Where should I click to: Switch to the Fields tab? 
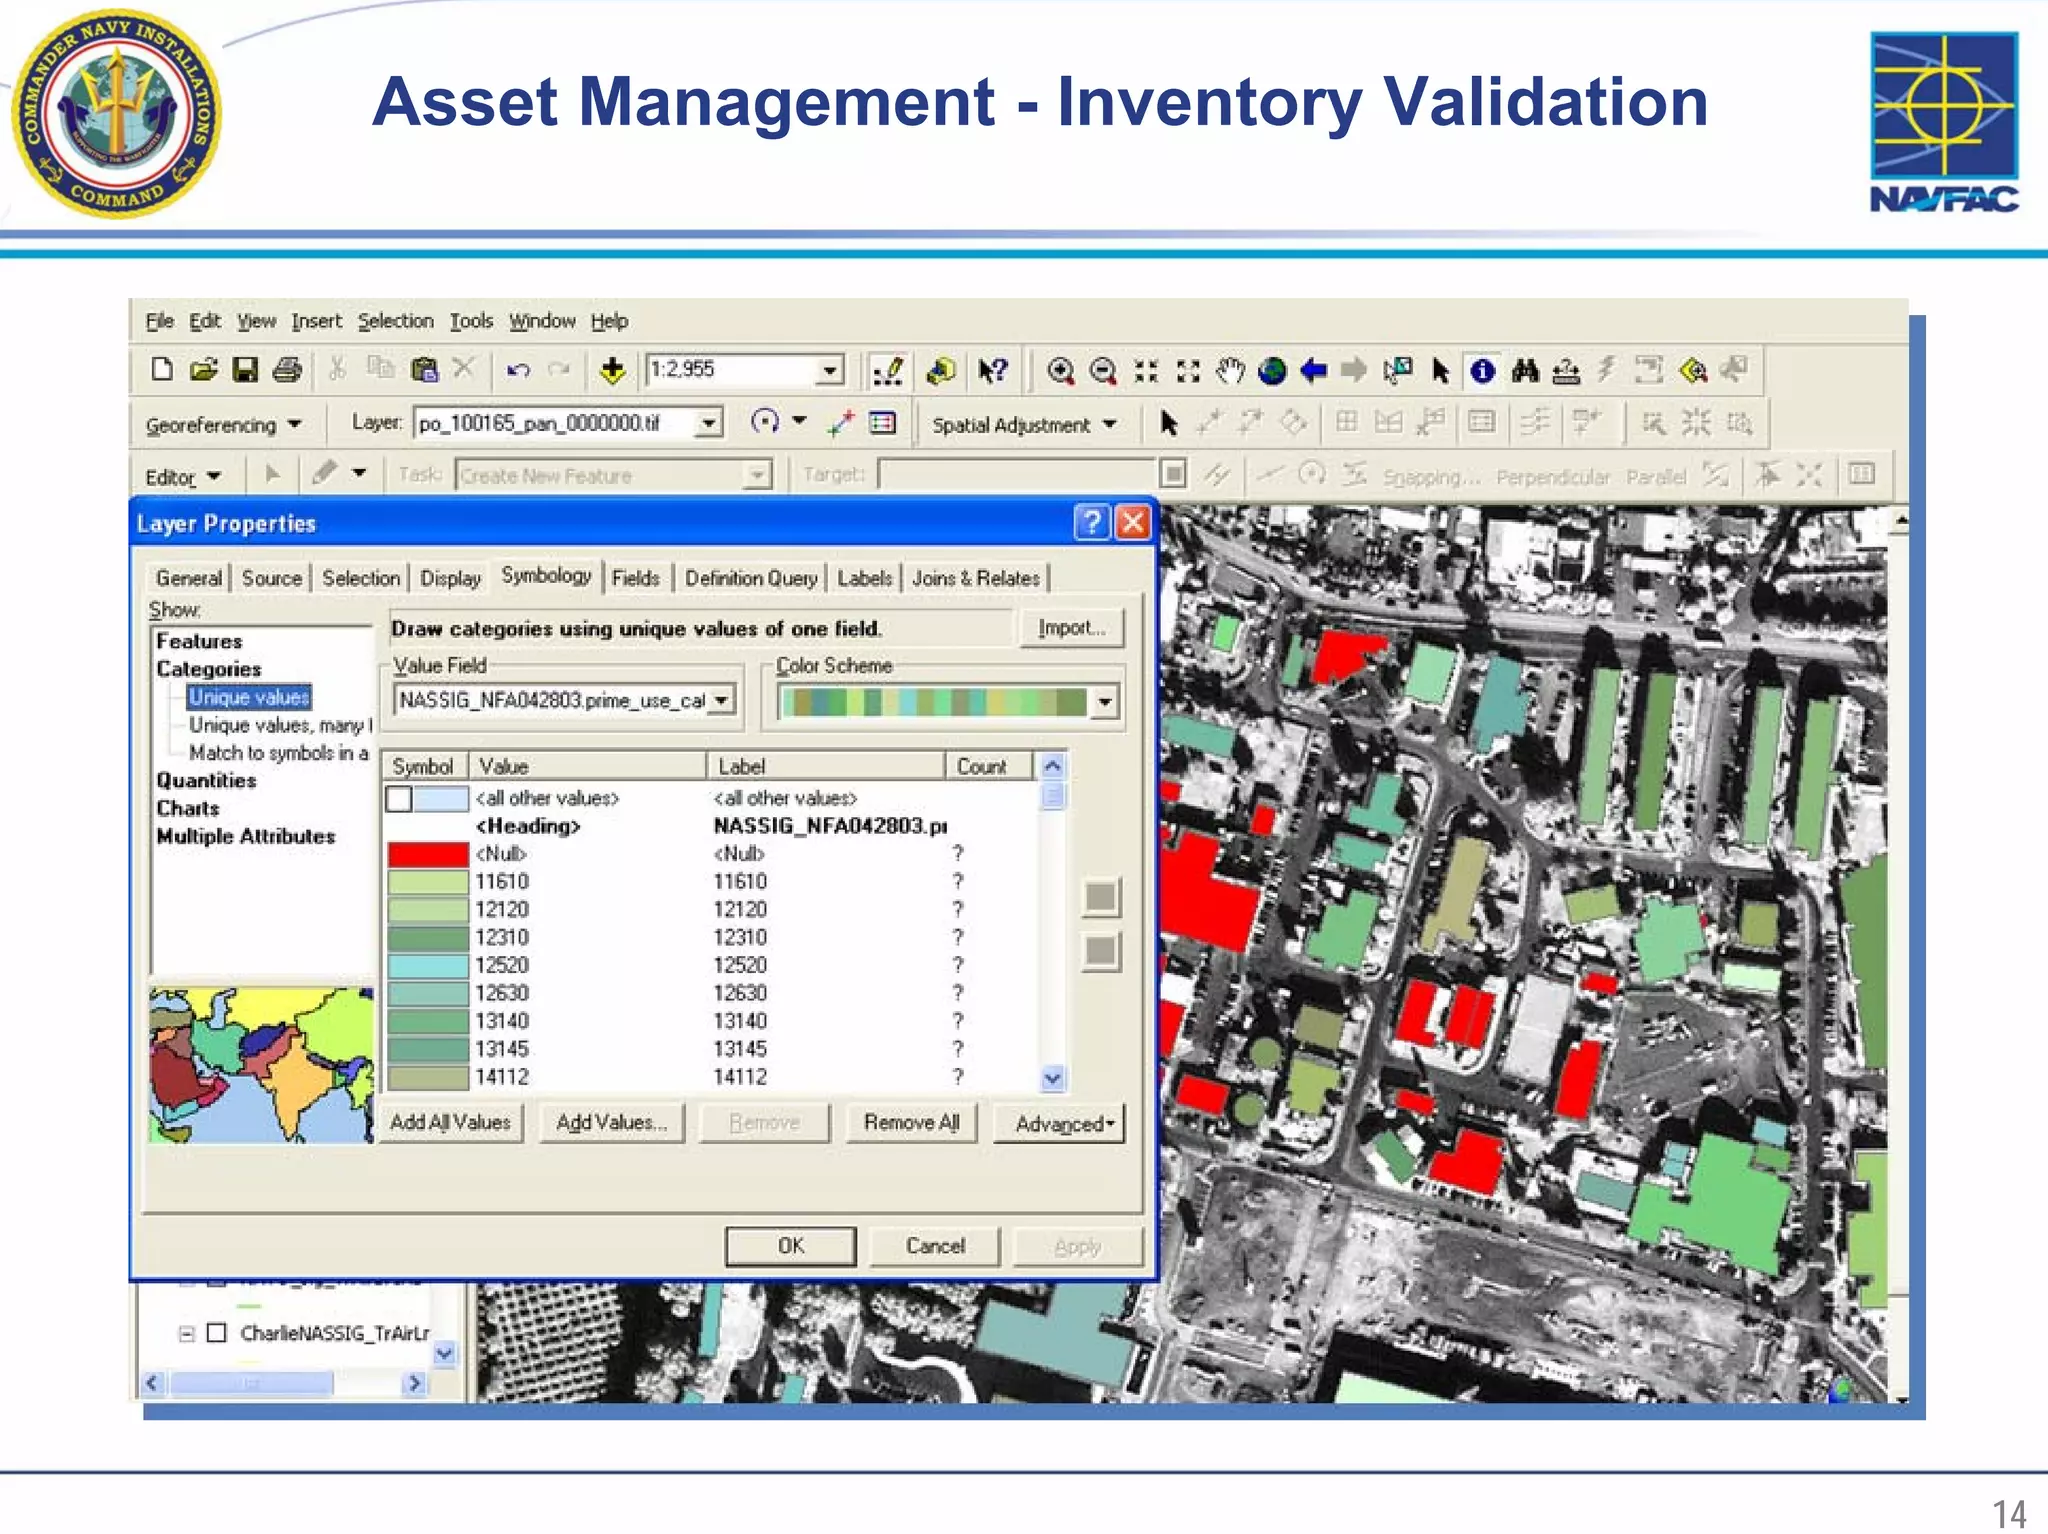coord(635,578)
